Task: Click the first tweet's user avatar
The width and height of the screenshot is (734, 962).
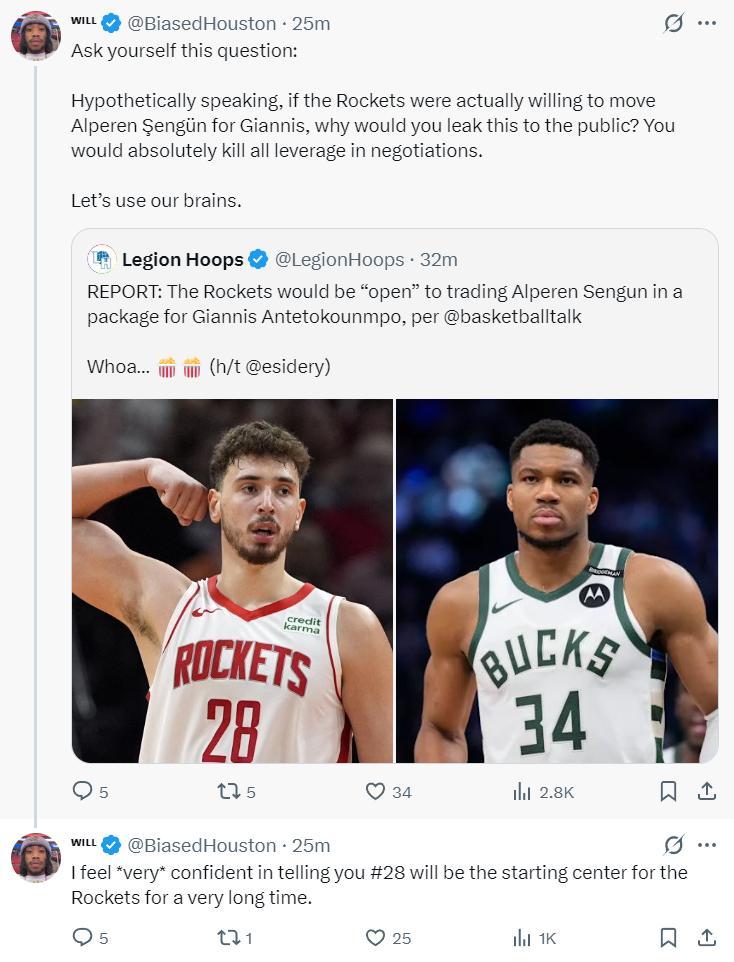Action: coord(36,37)
